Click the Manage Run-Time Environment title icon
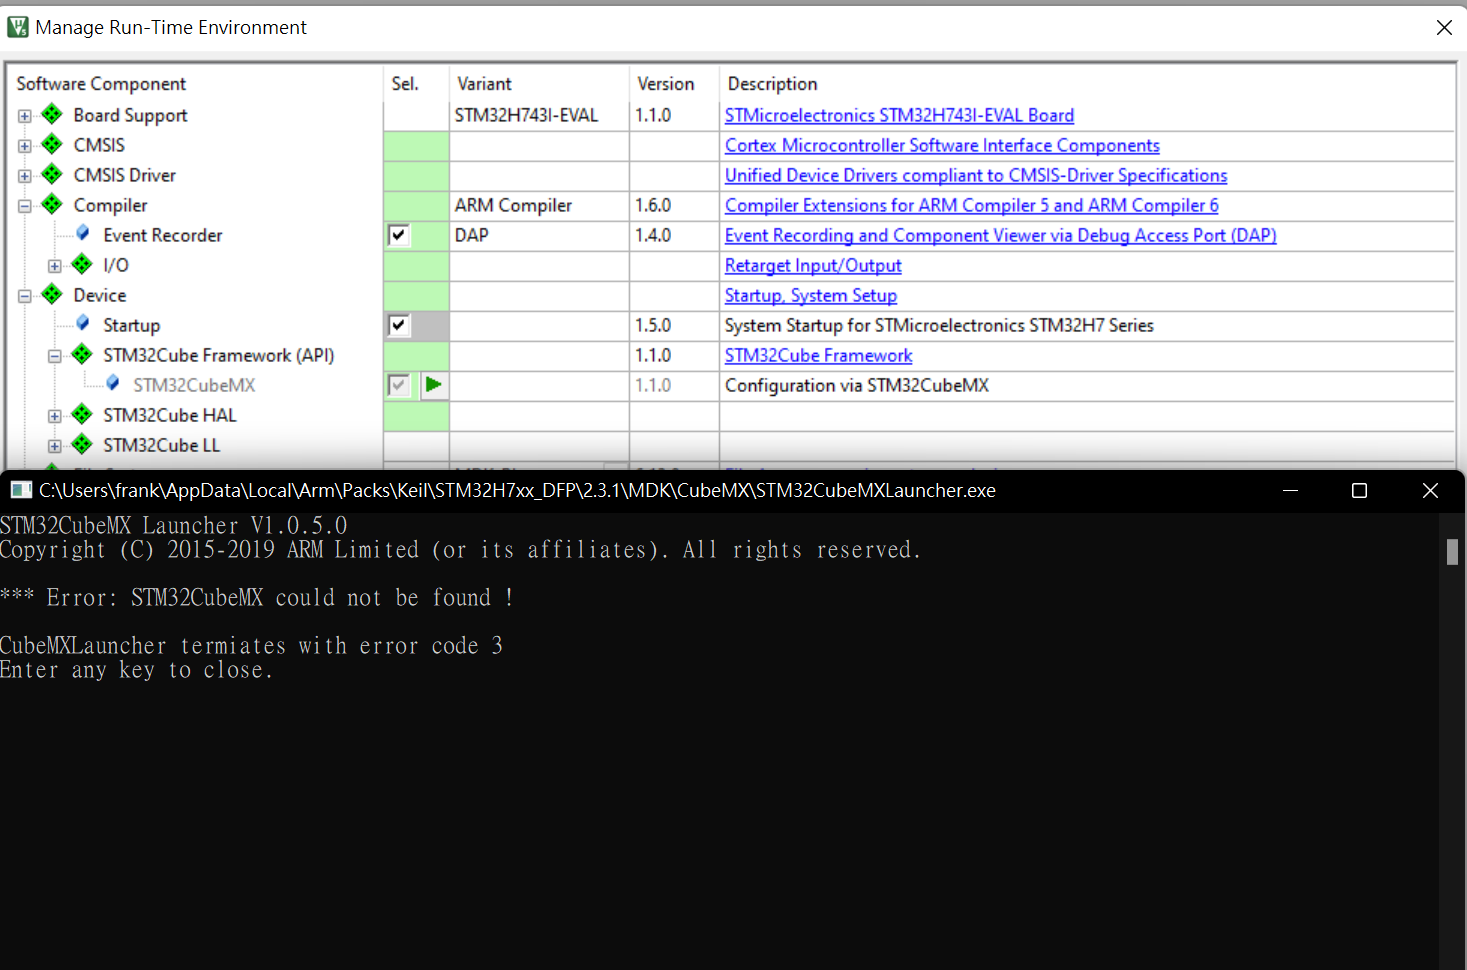Screen dimensions: 1467x970 (17, 27)
